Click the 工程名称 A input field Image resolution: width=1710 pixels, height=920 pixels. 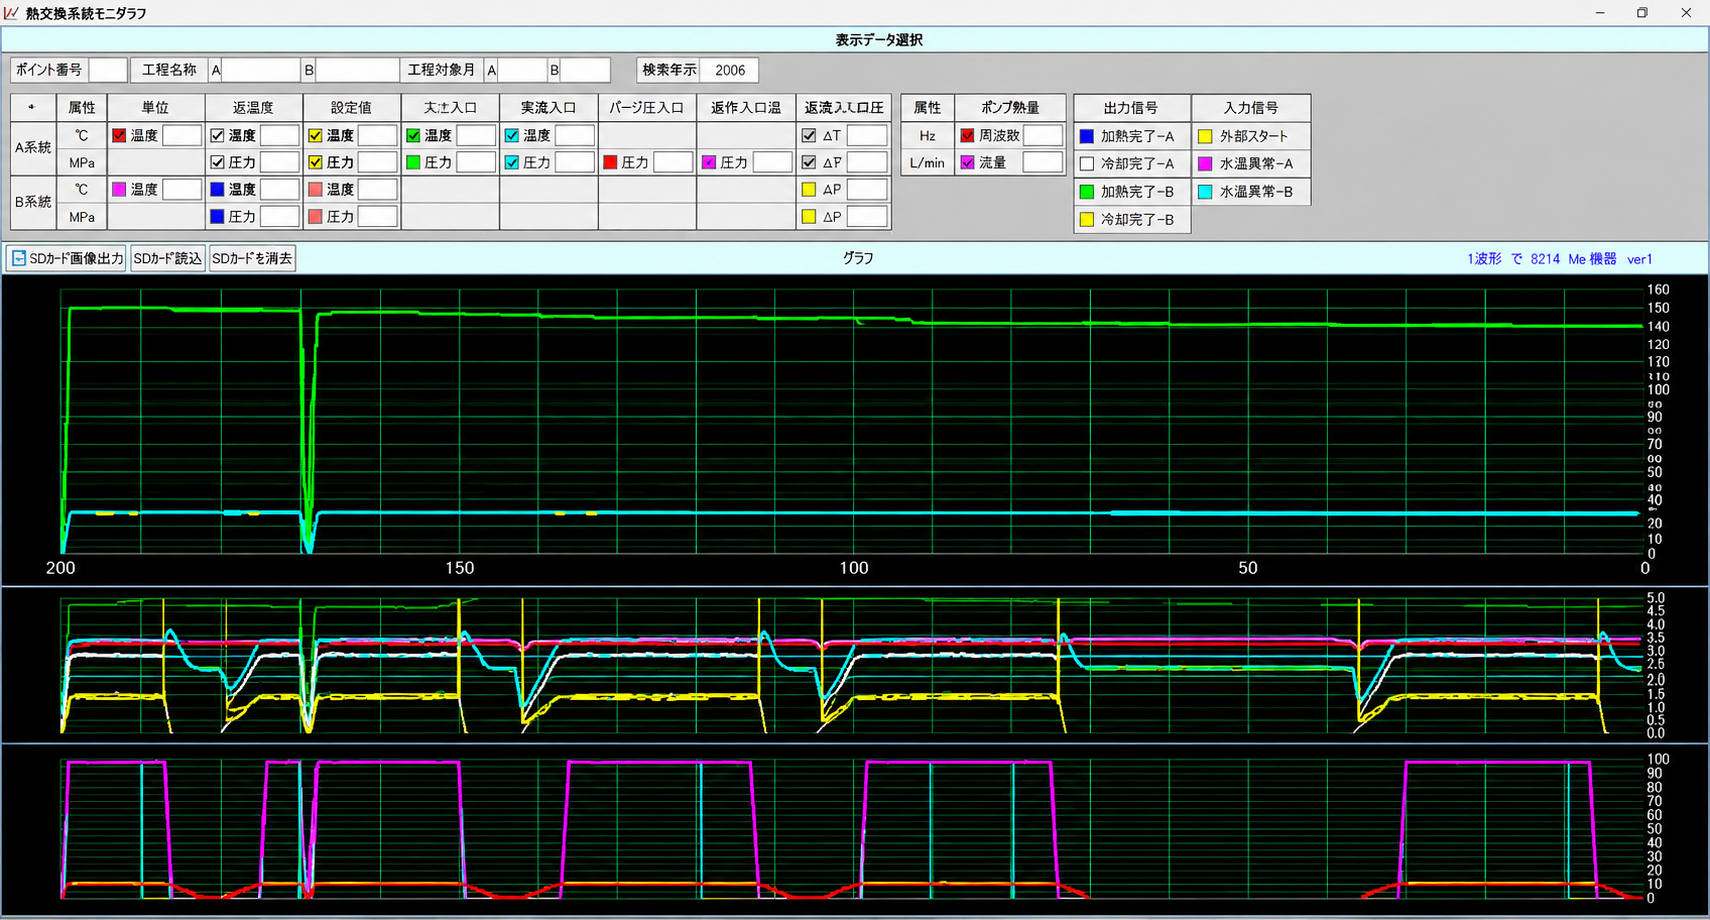(261, 70)
